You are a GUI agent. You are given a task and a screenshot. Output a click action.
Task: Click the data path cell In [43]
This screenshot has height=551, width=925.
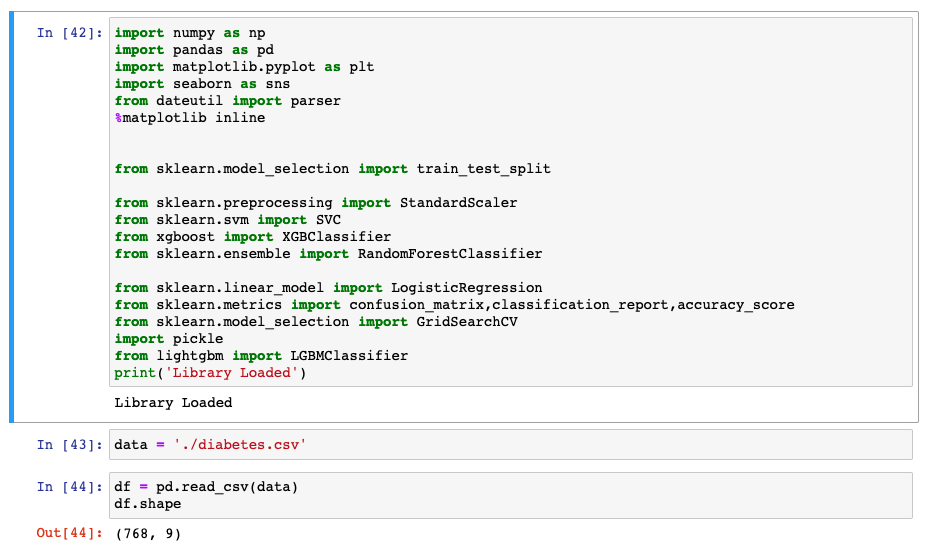pos(510,445)
